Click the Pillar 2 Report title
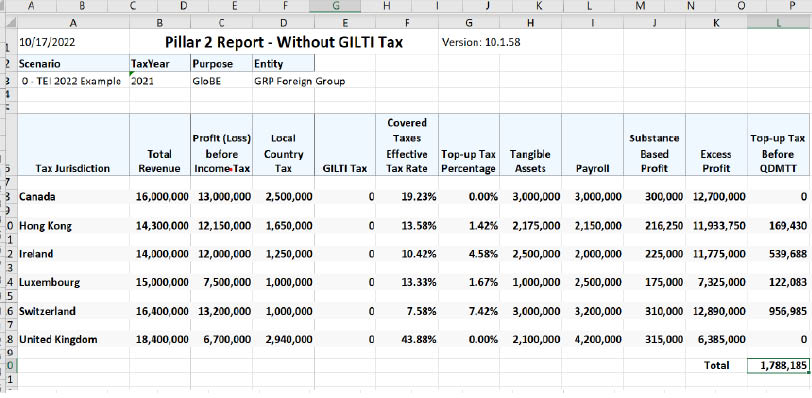The image size is (812, 398). (x=283, y=42)
